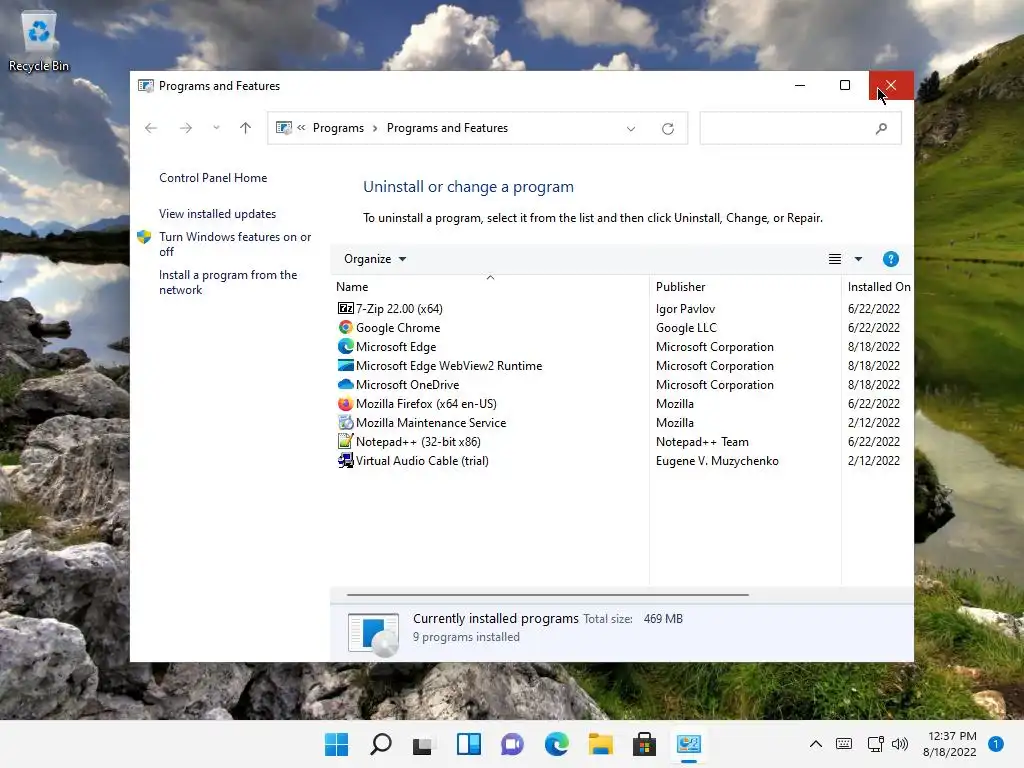Click the Google Chrome icon in list
The image size is (1024, 768).
345,327
